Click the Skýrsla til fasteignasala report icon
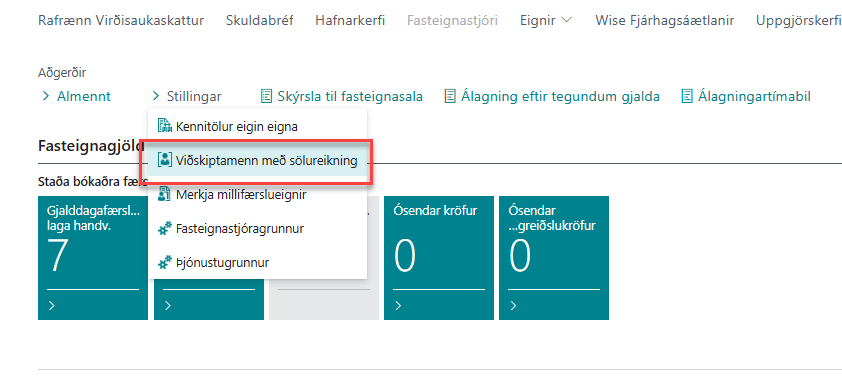Viewport: 842px width, 383px height. point(266,97)
